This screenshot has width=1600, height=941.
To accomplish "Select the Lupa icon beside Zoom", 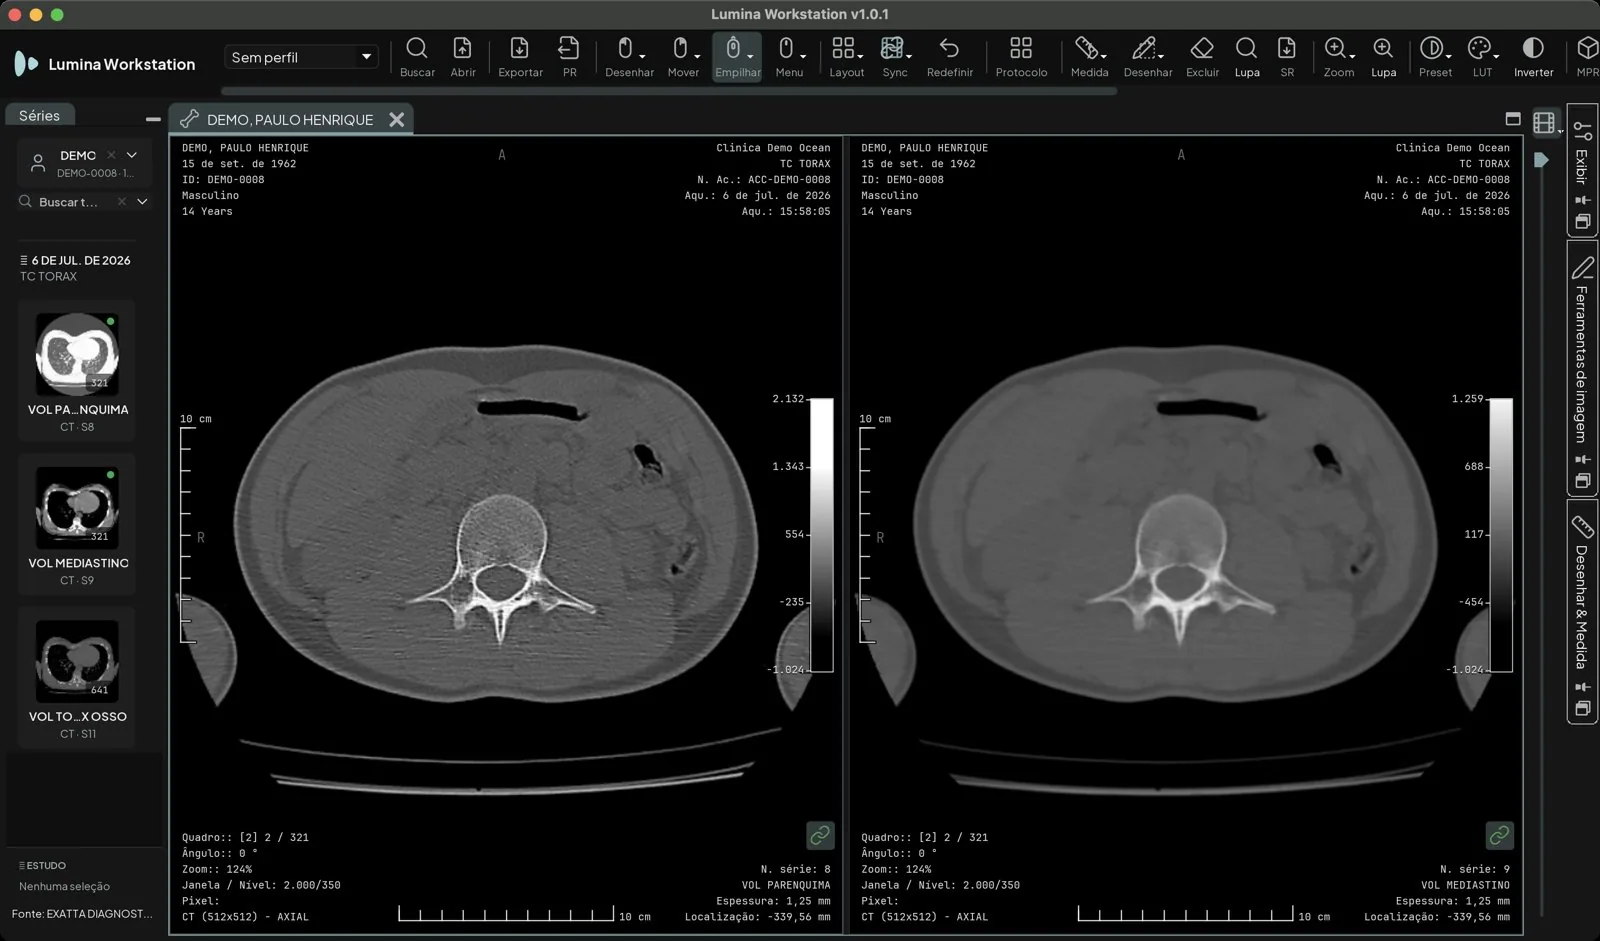I will click(x=1383, y=57).
